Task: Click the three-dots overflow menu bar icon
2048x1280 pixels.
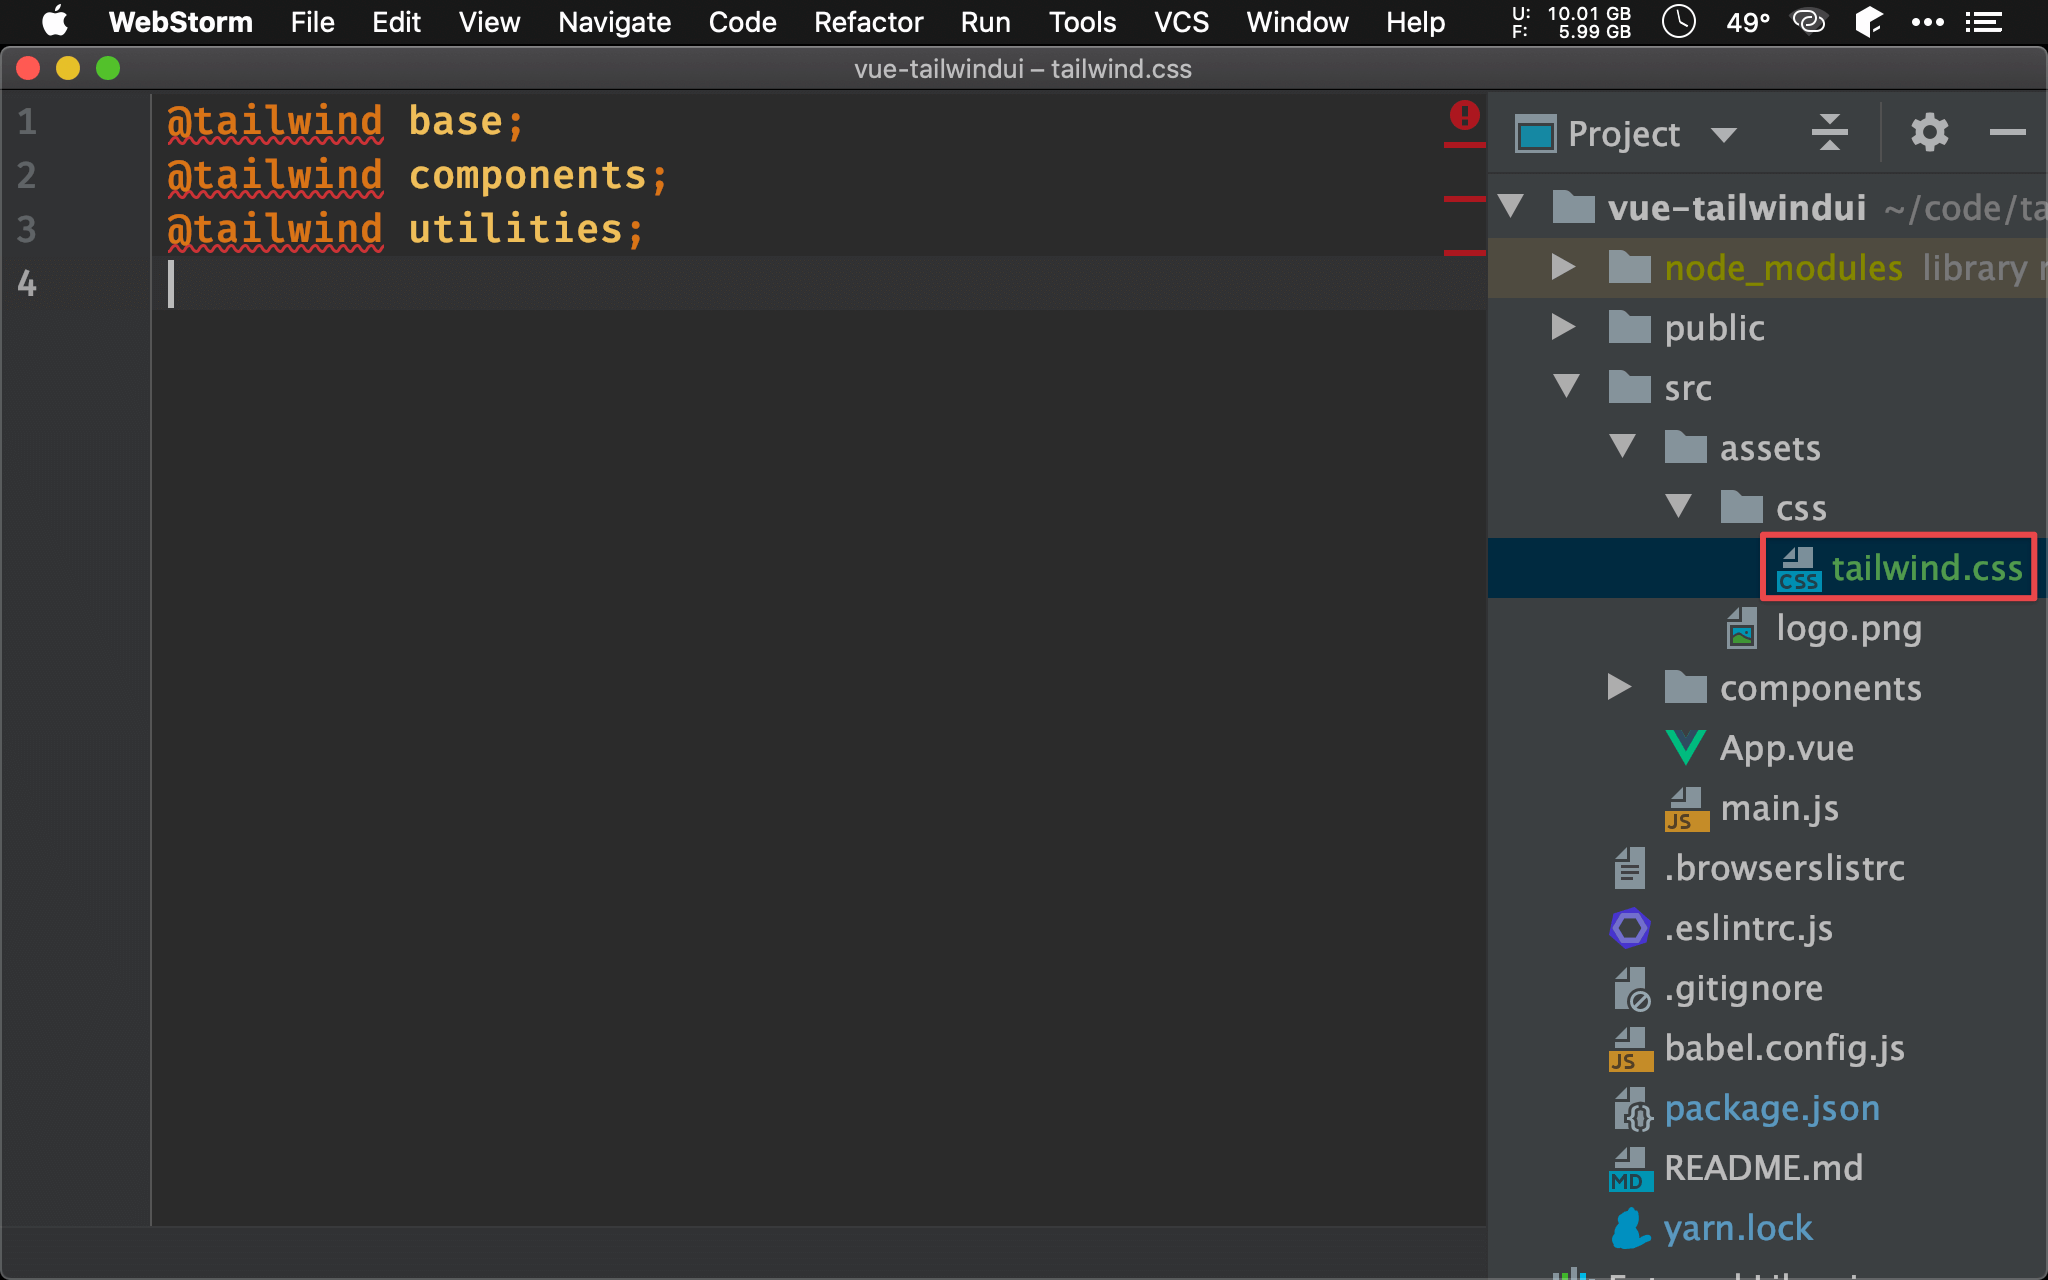Action: (1927, 22)
